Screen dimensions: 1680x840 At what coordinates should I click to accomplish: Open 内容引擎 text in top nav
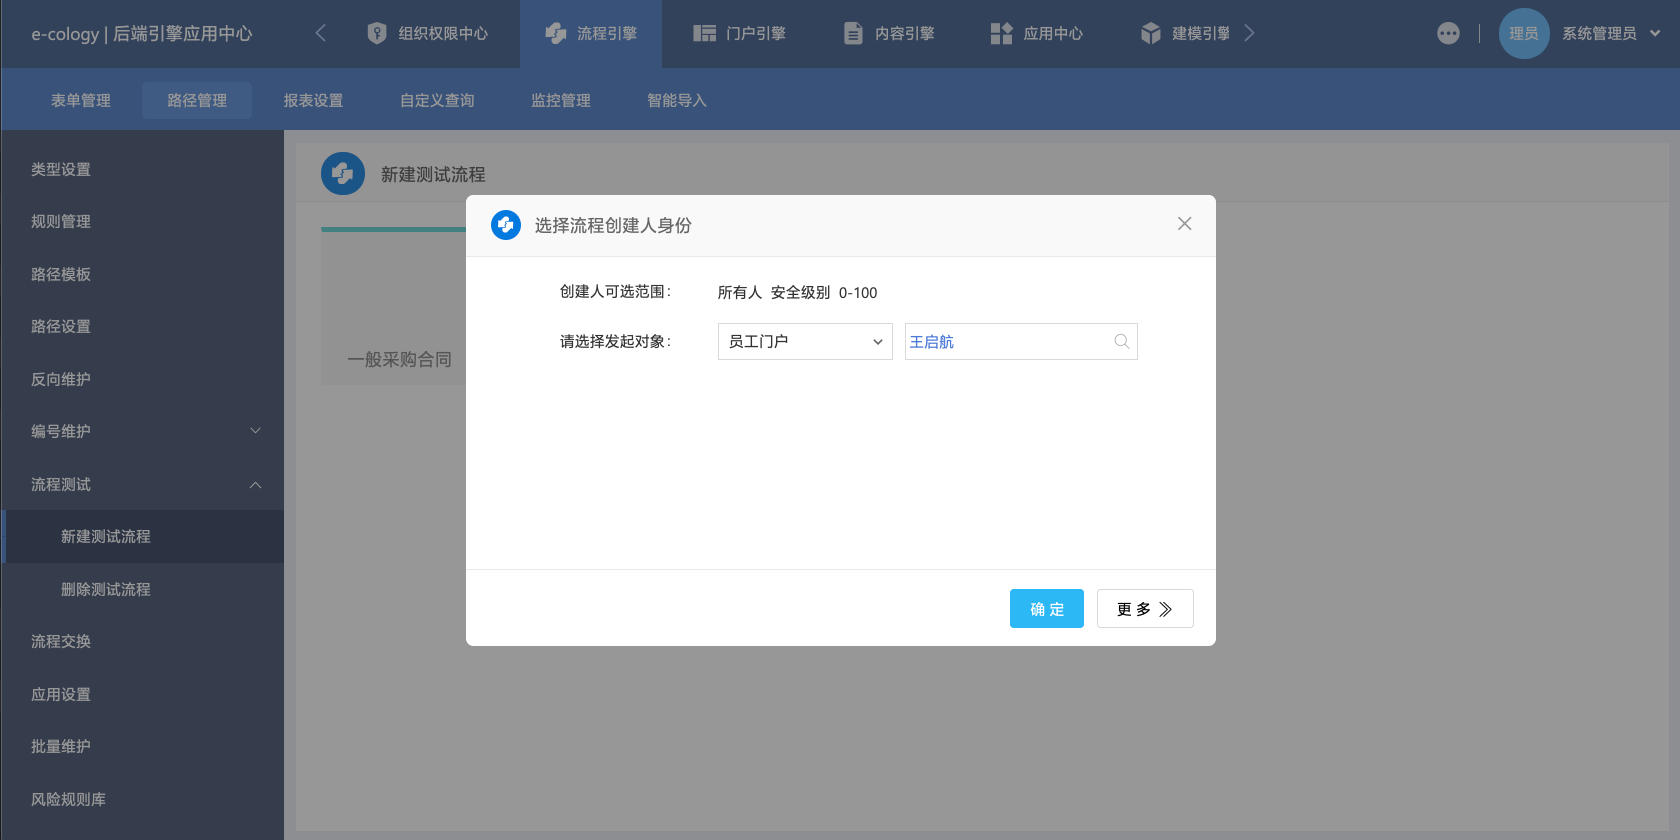[x=905, y=33]
